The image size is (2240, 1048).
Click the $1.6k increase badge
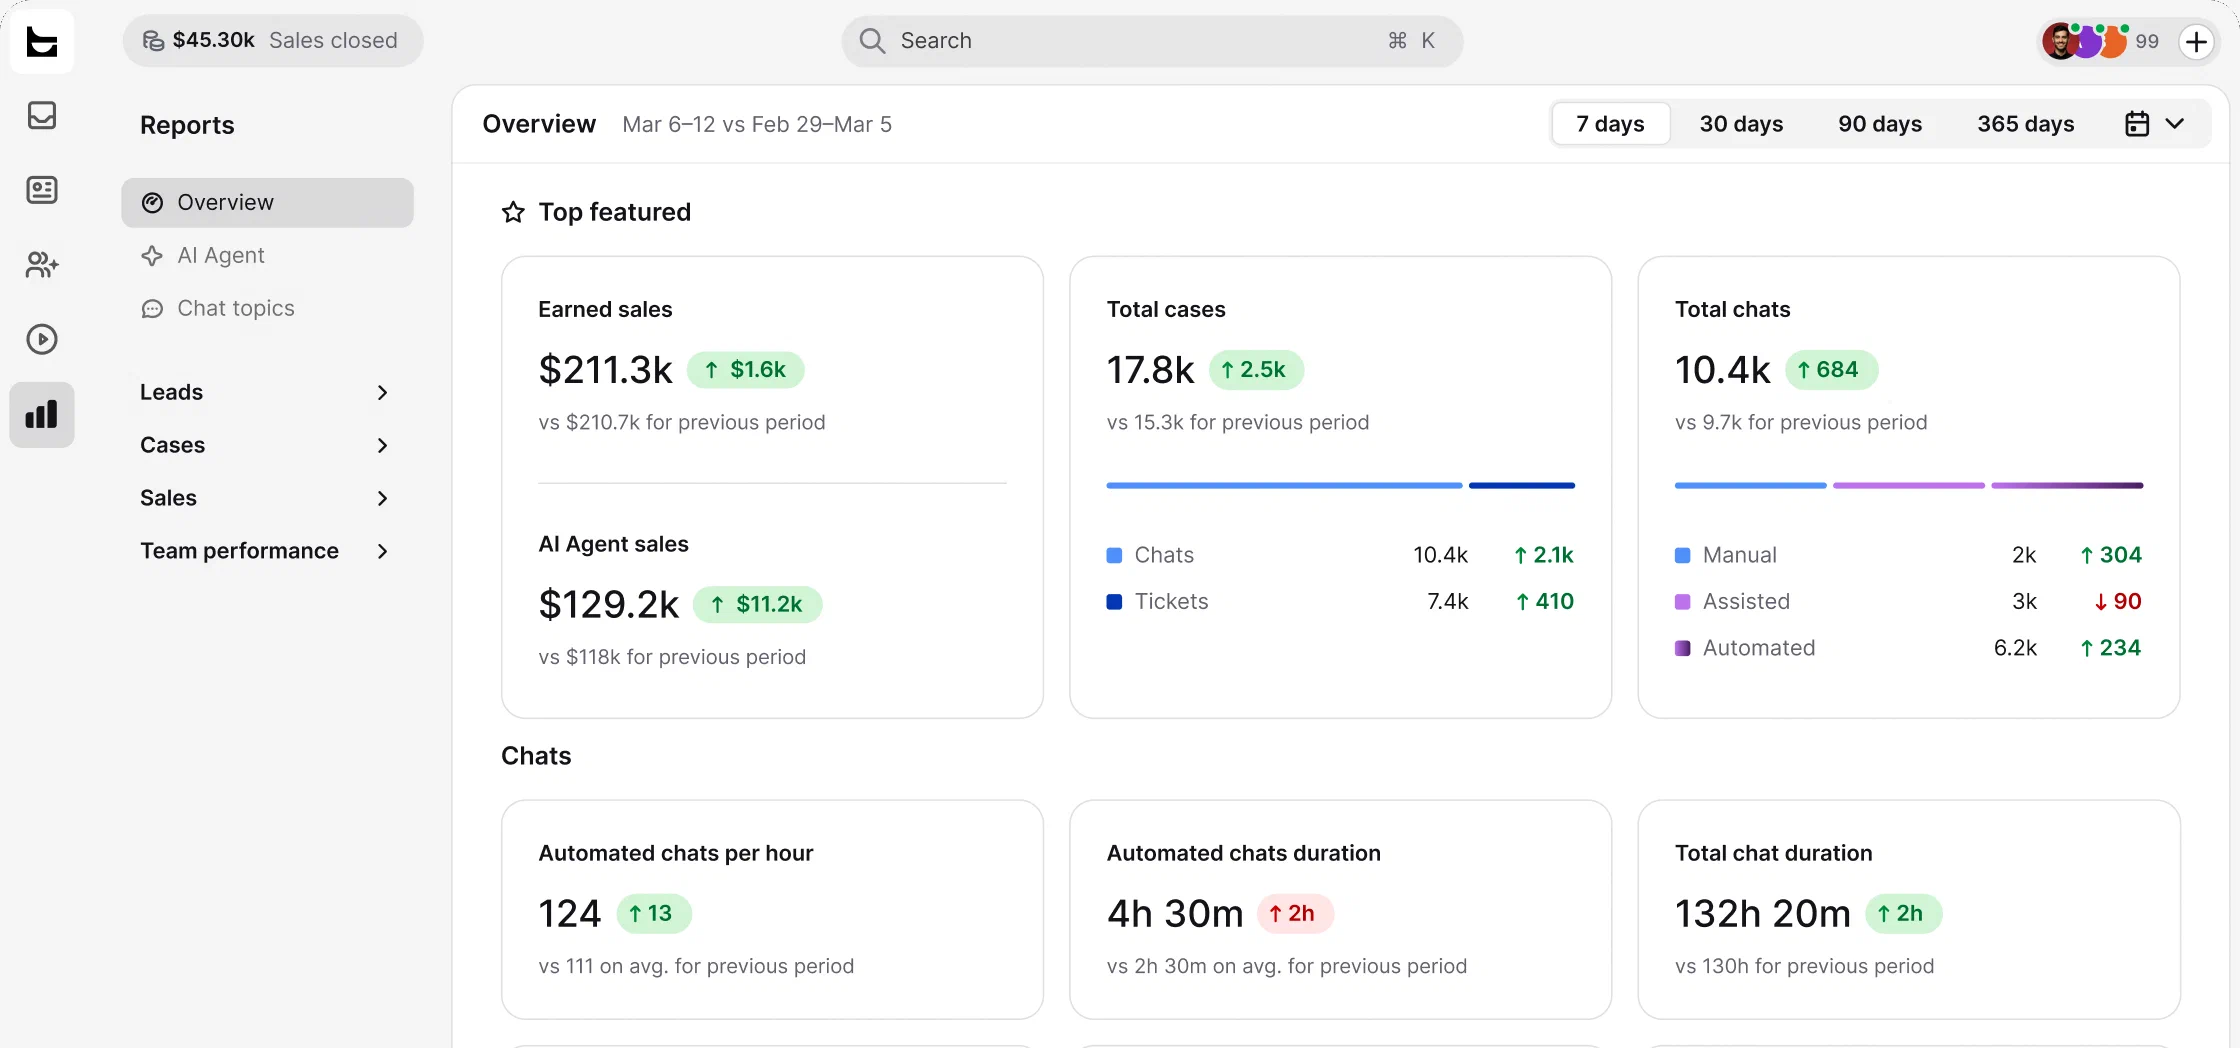[x=745, y=370]
